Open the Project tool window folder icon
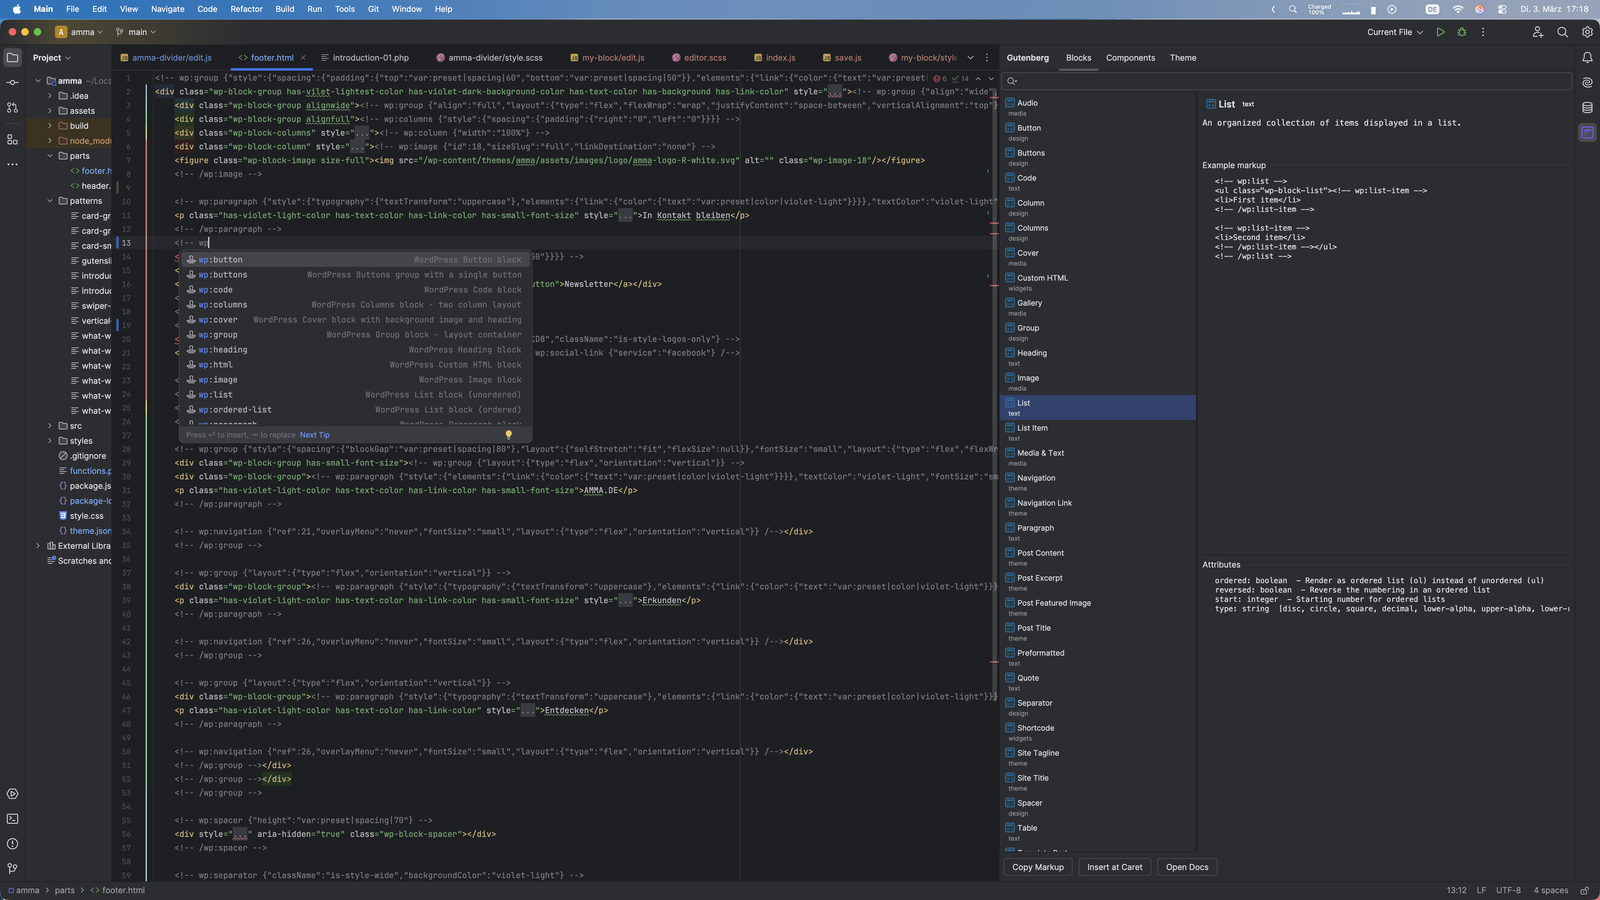This screenshot has height=900, width=1600. (12, 58)
